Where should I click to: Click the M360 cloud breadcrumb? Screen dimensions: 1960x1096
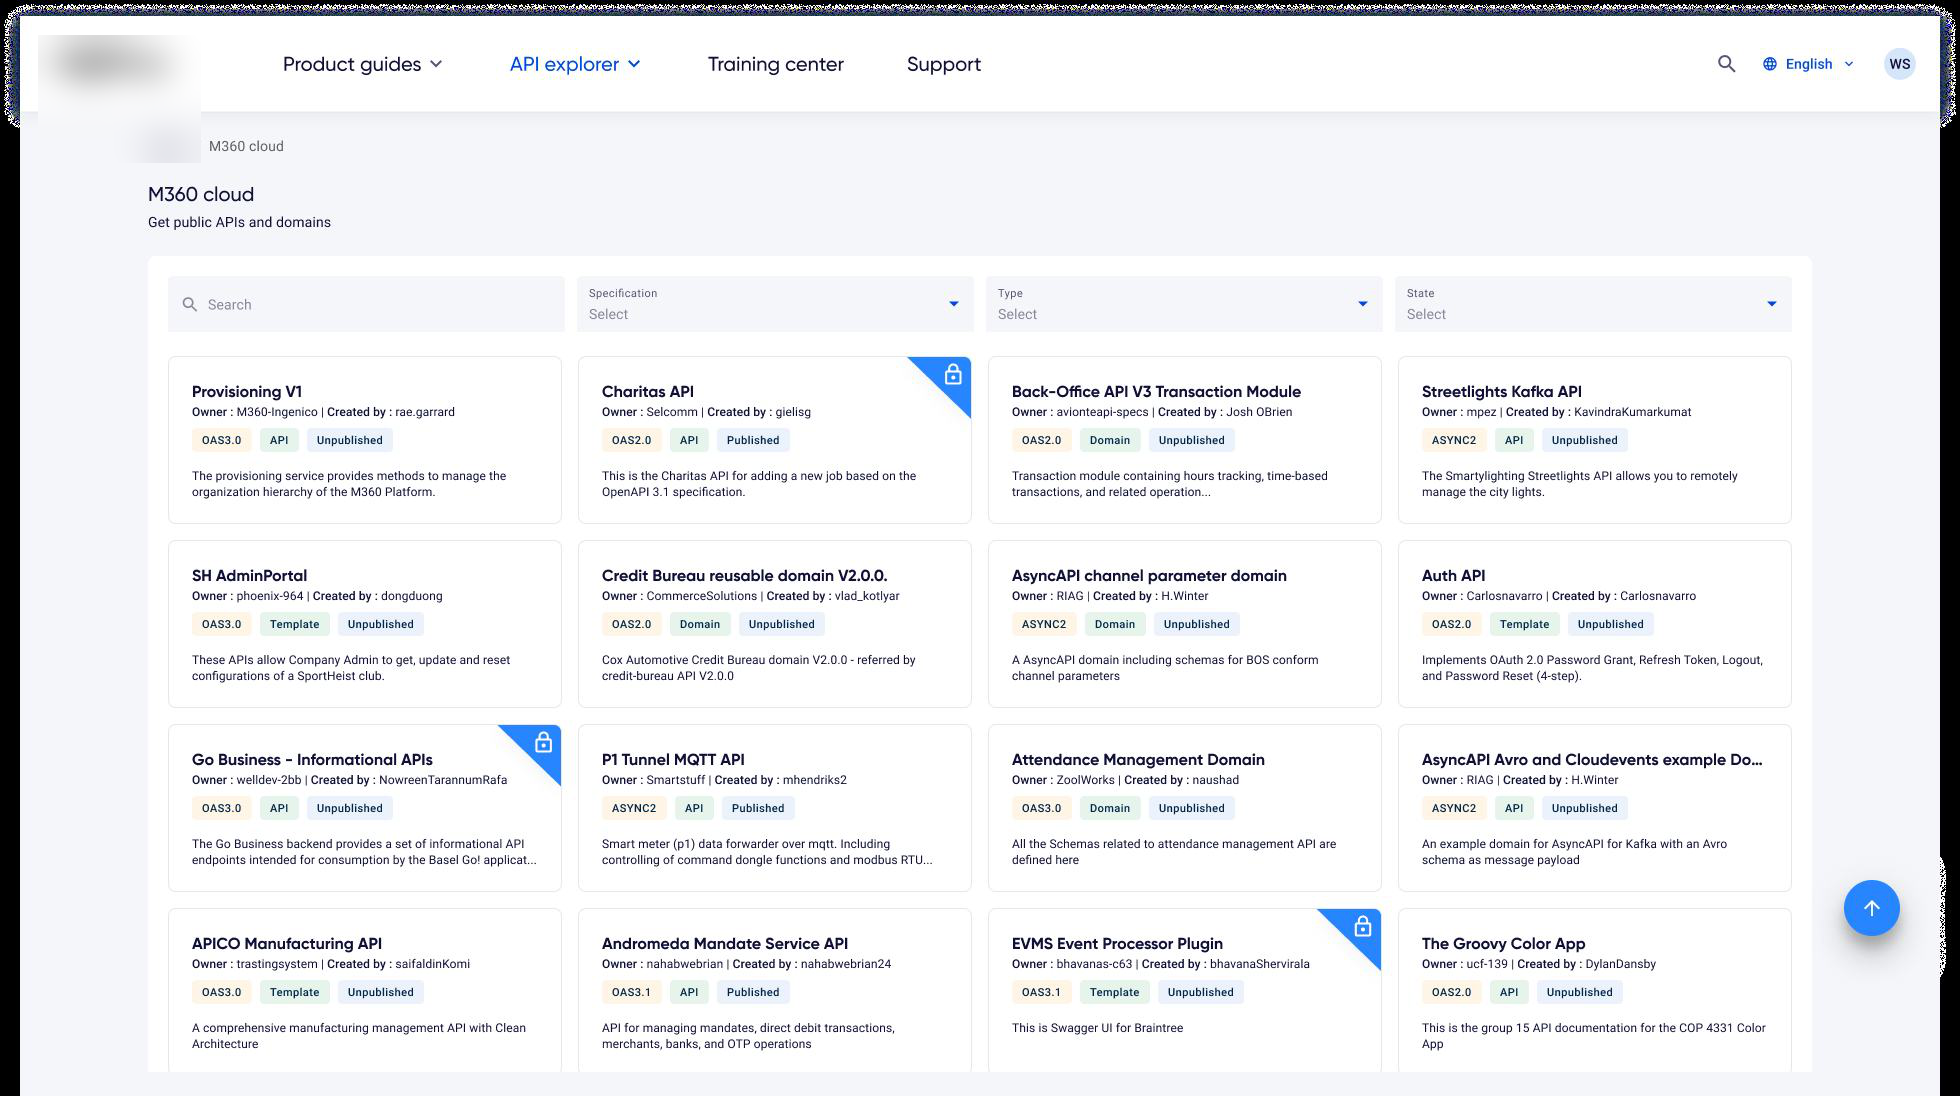pyautogui.click(x=246, y=146)
